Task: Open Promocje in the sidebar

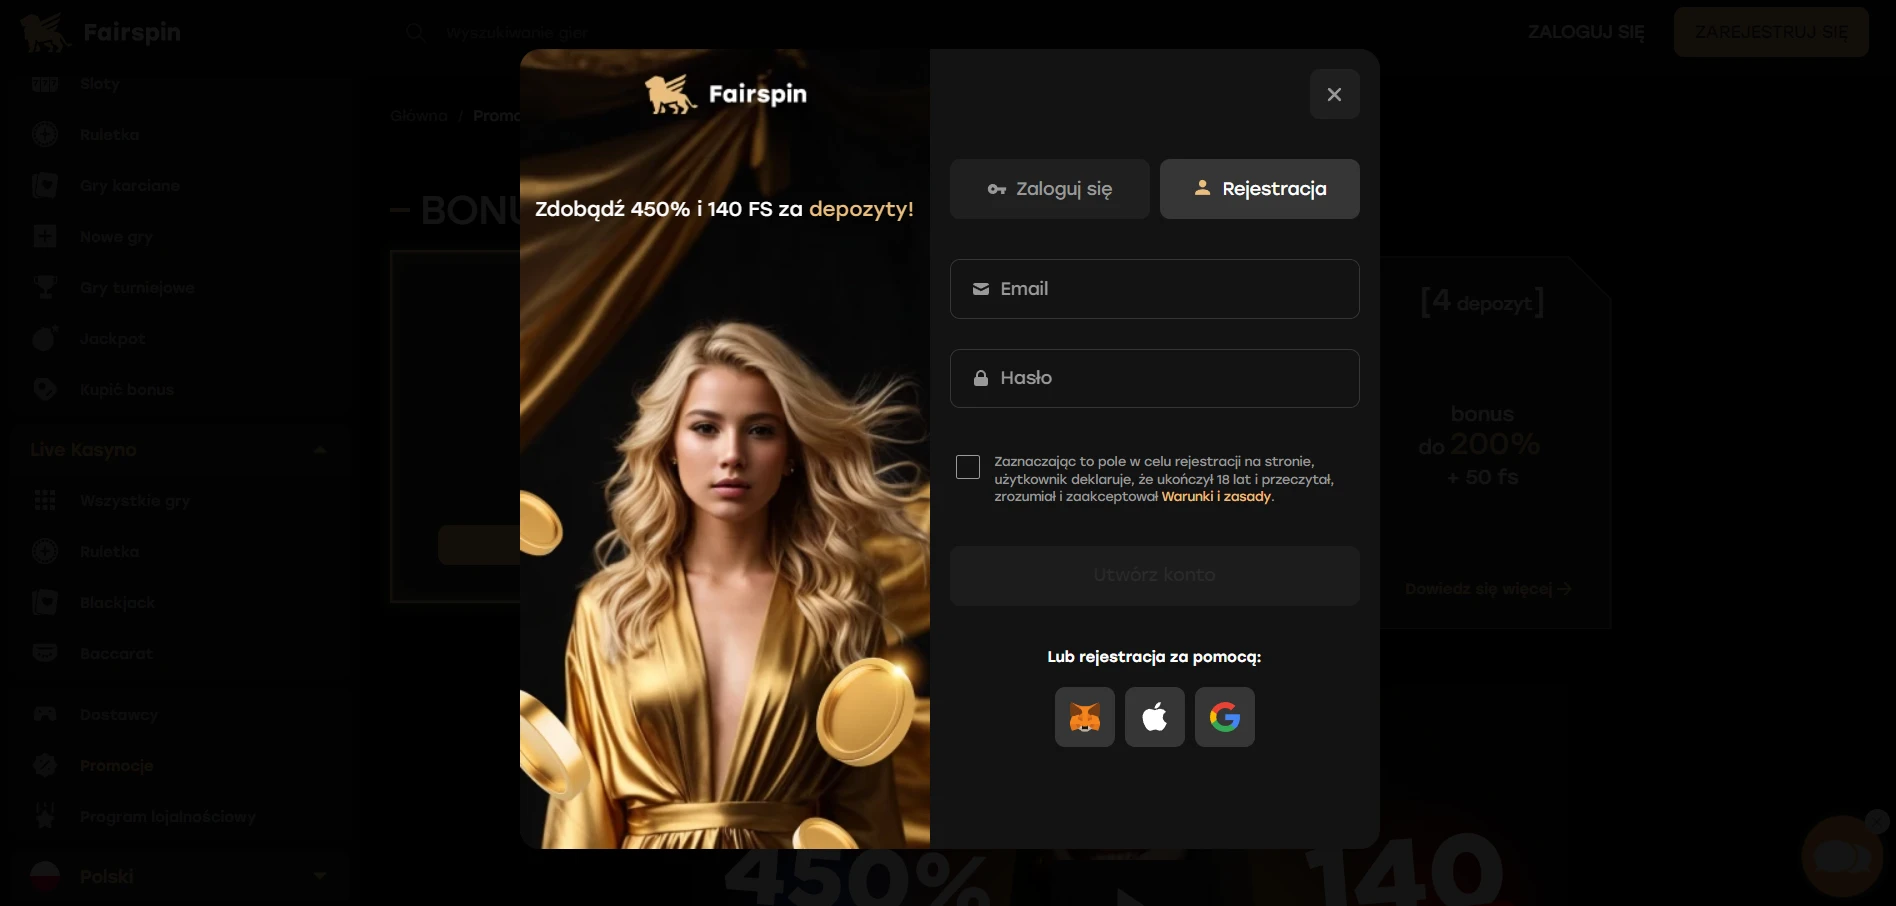Action: [117, 766]
